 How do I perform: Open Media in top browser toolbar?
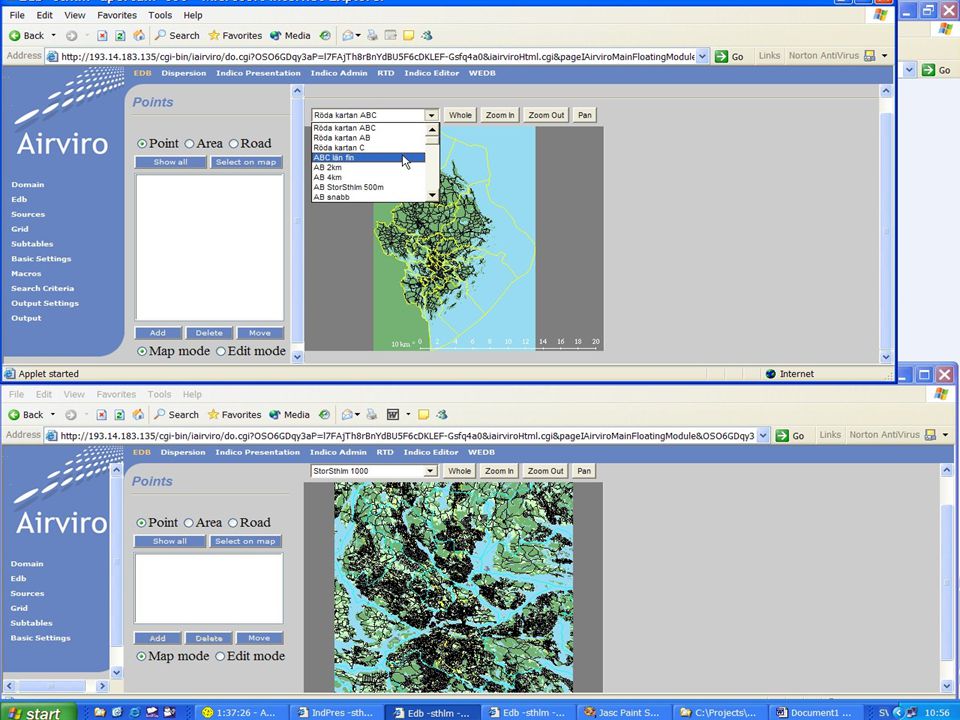(x=290, y=36)
